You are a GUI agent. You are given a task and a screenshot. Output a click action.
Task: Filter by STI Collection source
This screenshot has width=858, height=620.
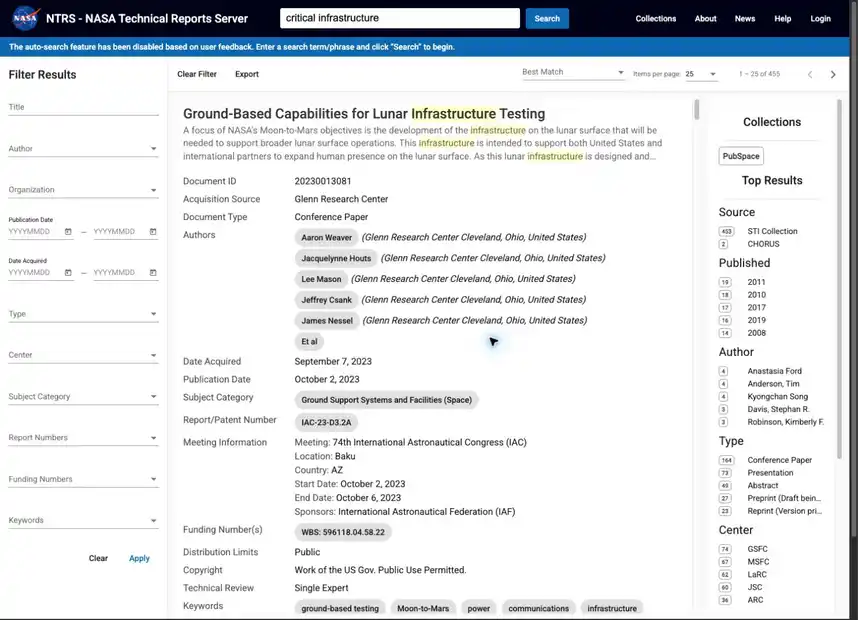(772, 231)
